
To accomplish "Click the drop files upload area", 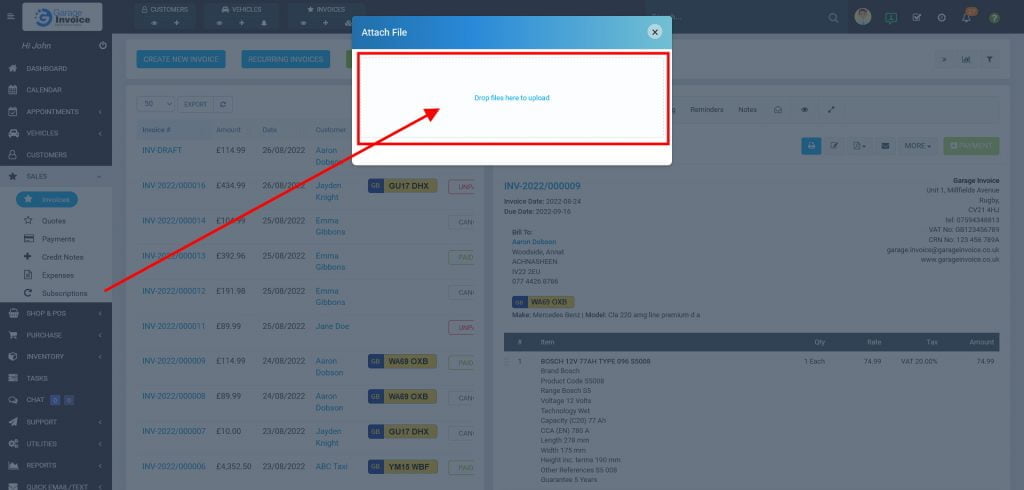I will click(x=511, y=98).
